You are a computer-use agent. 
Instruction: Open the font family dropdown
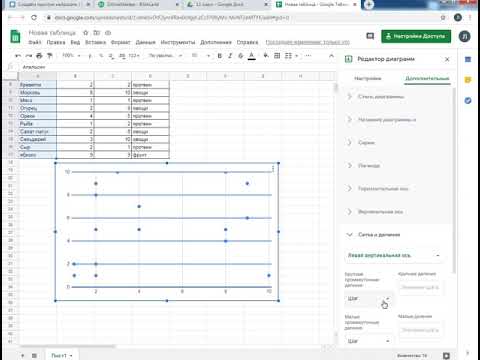pos(165,55)
